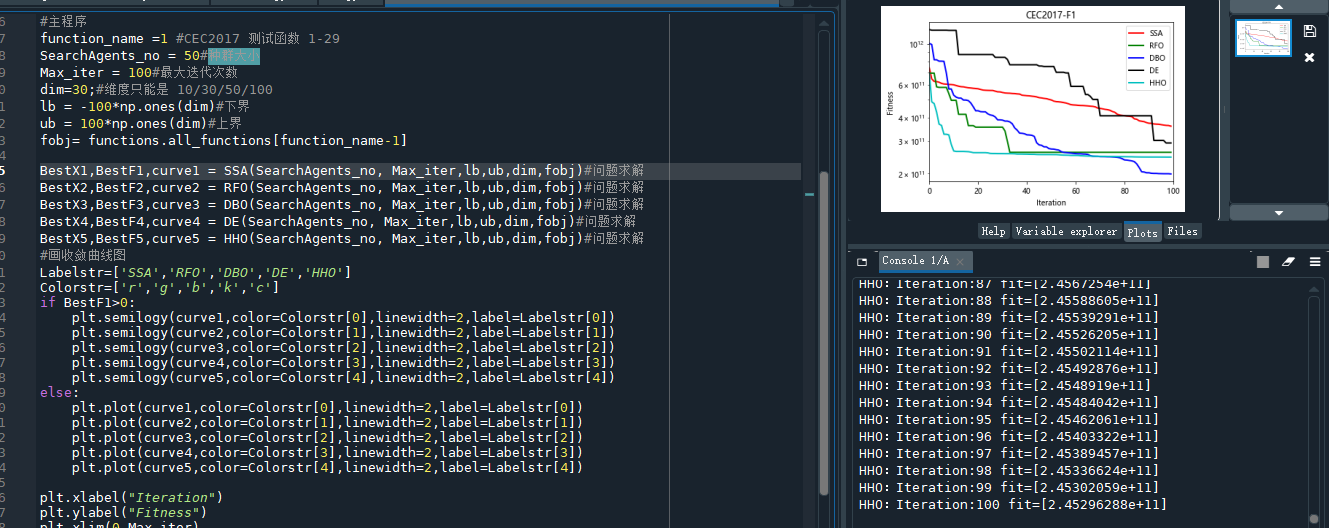Select the CEC2017-F1 plot thumbnail
Screen dimensions: 1329x528
coord(1263,38)
